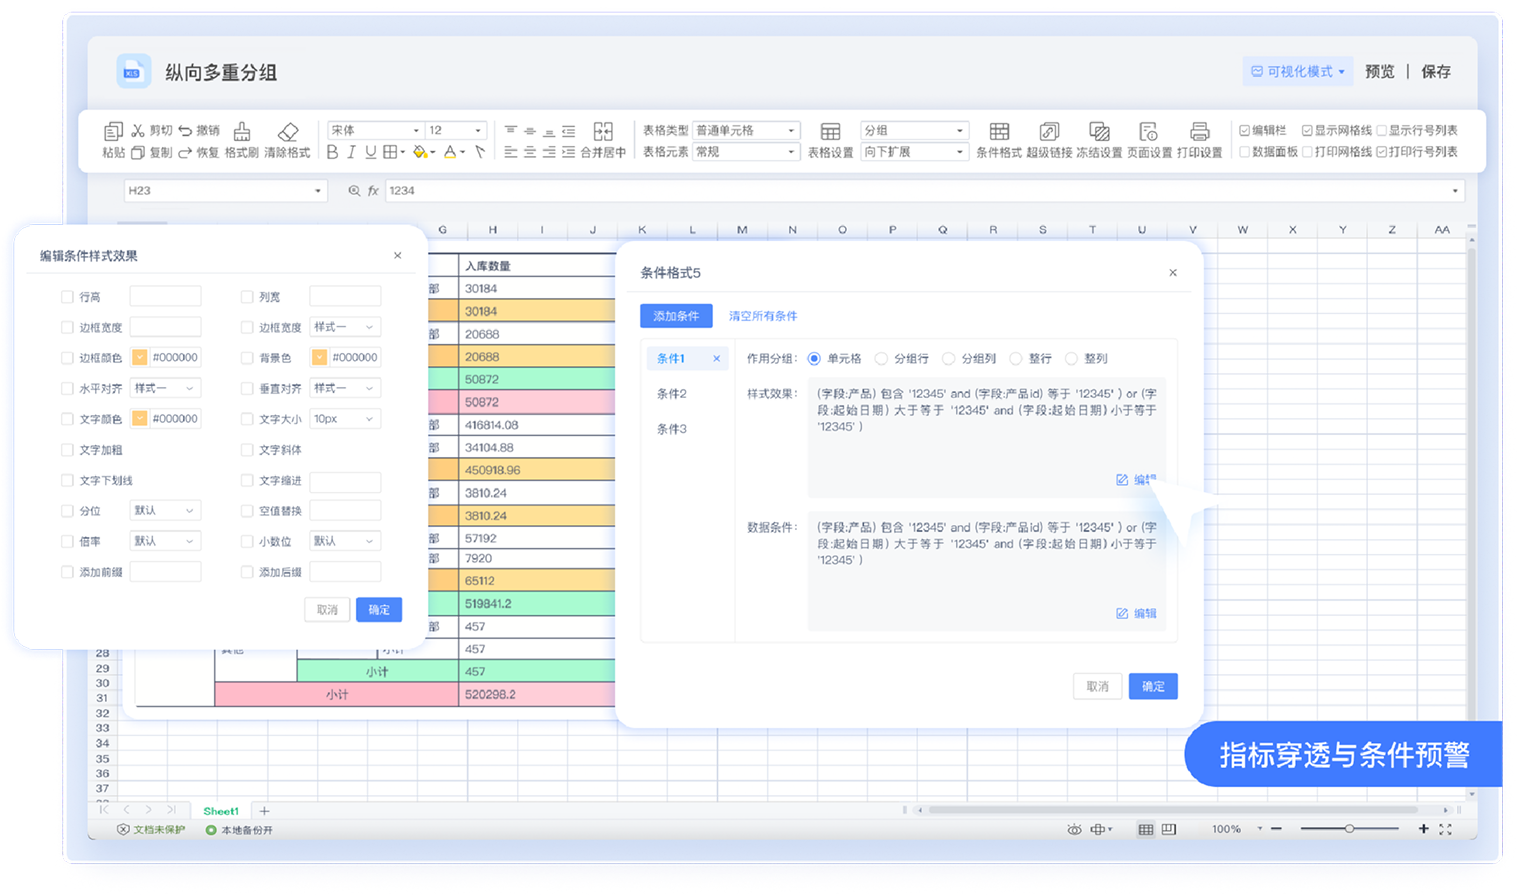Click the 背景色 orange color swatch
This screenshot has height=896, width=1518.
tap(320, 358)
